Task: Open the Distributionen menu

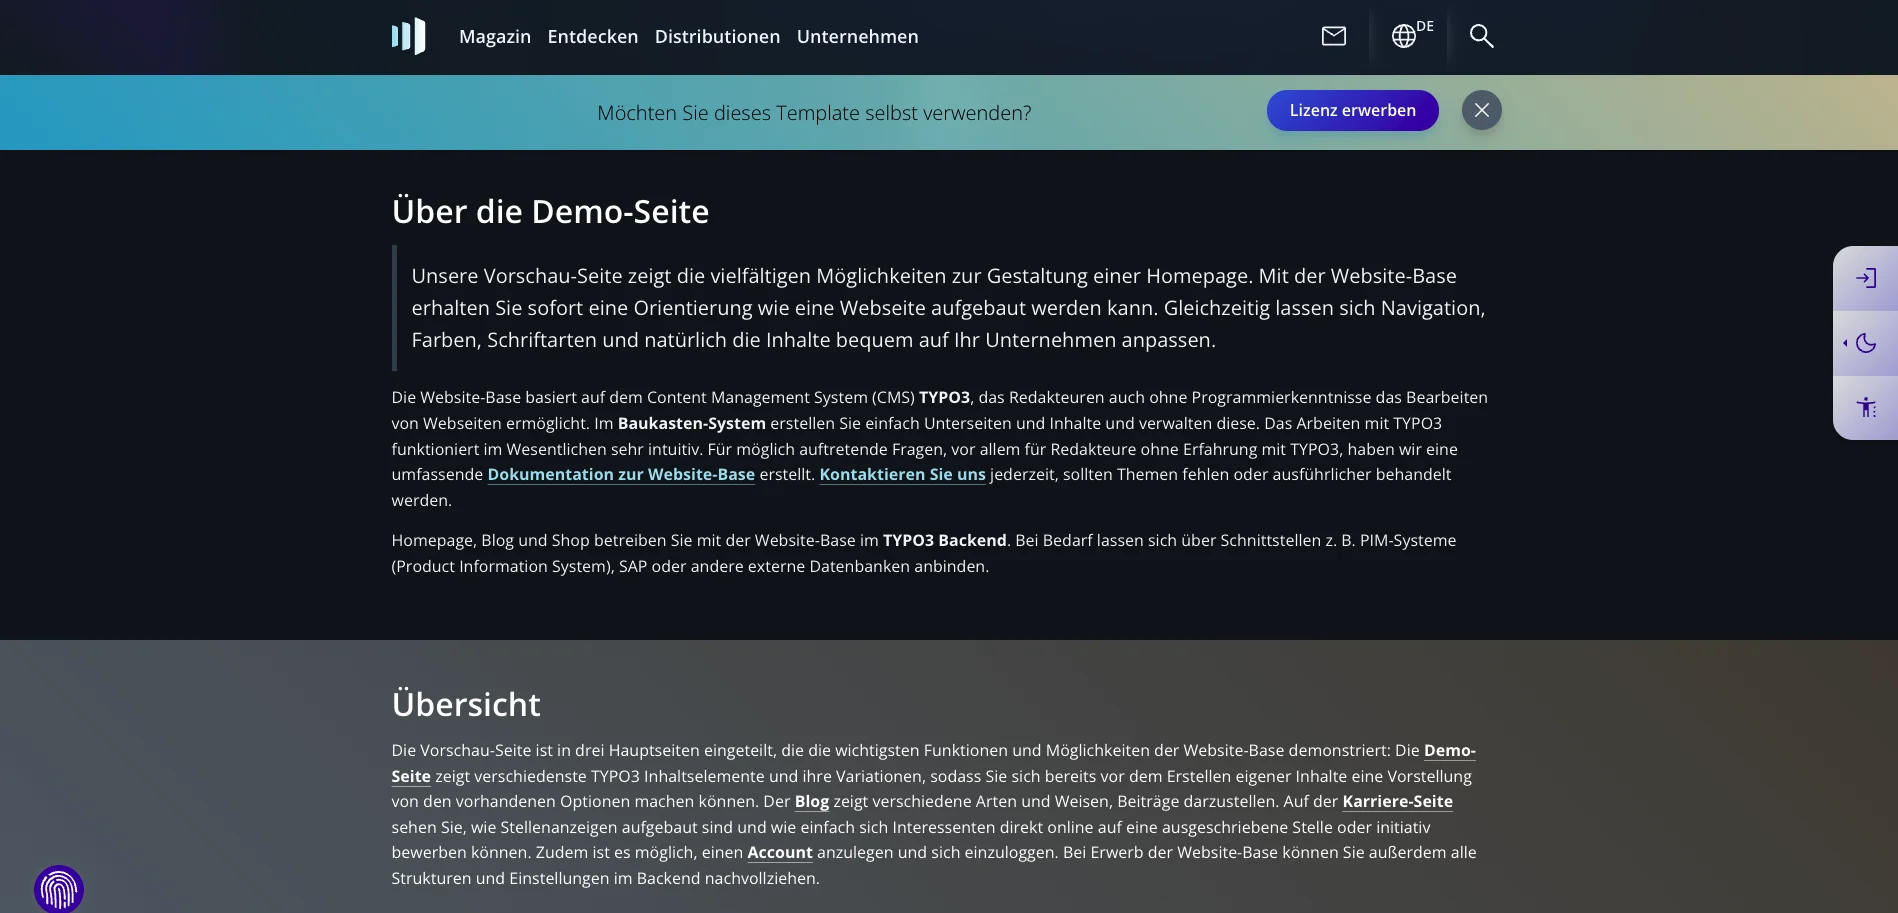Action: point(717,37)
